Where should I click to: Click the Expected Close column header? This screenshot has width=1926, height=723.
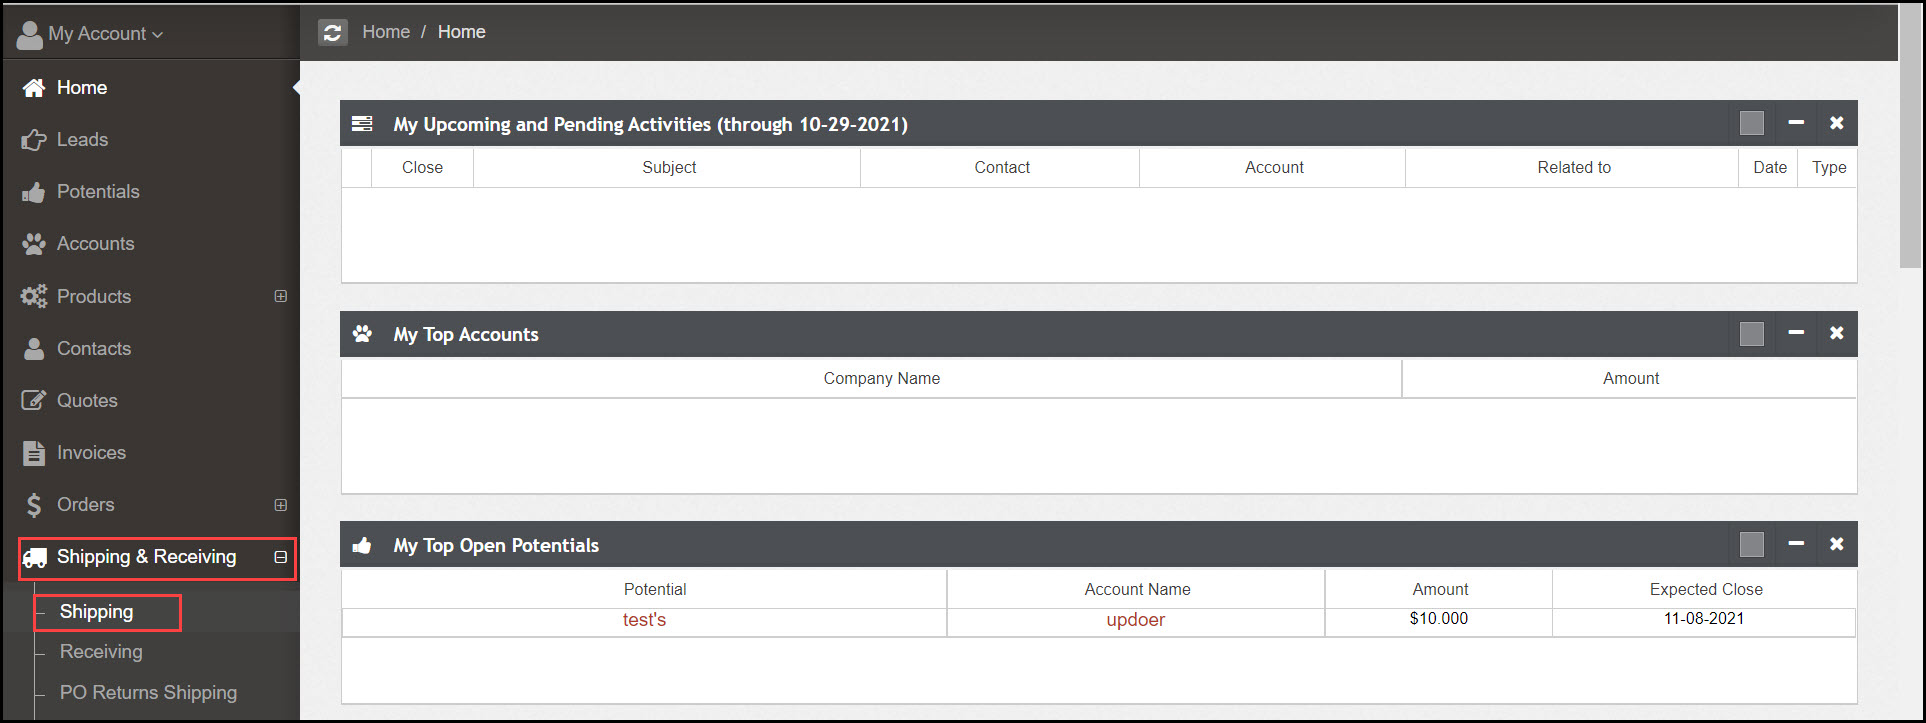pos(1706,590)
